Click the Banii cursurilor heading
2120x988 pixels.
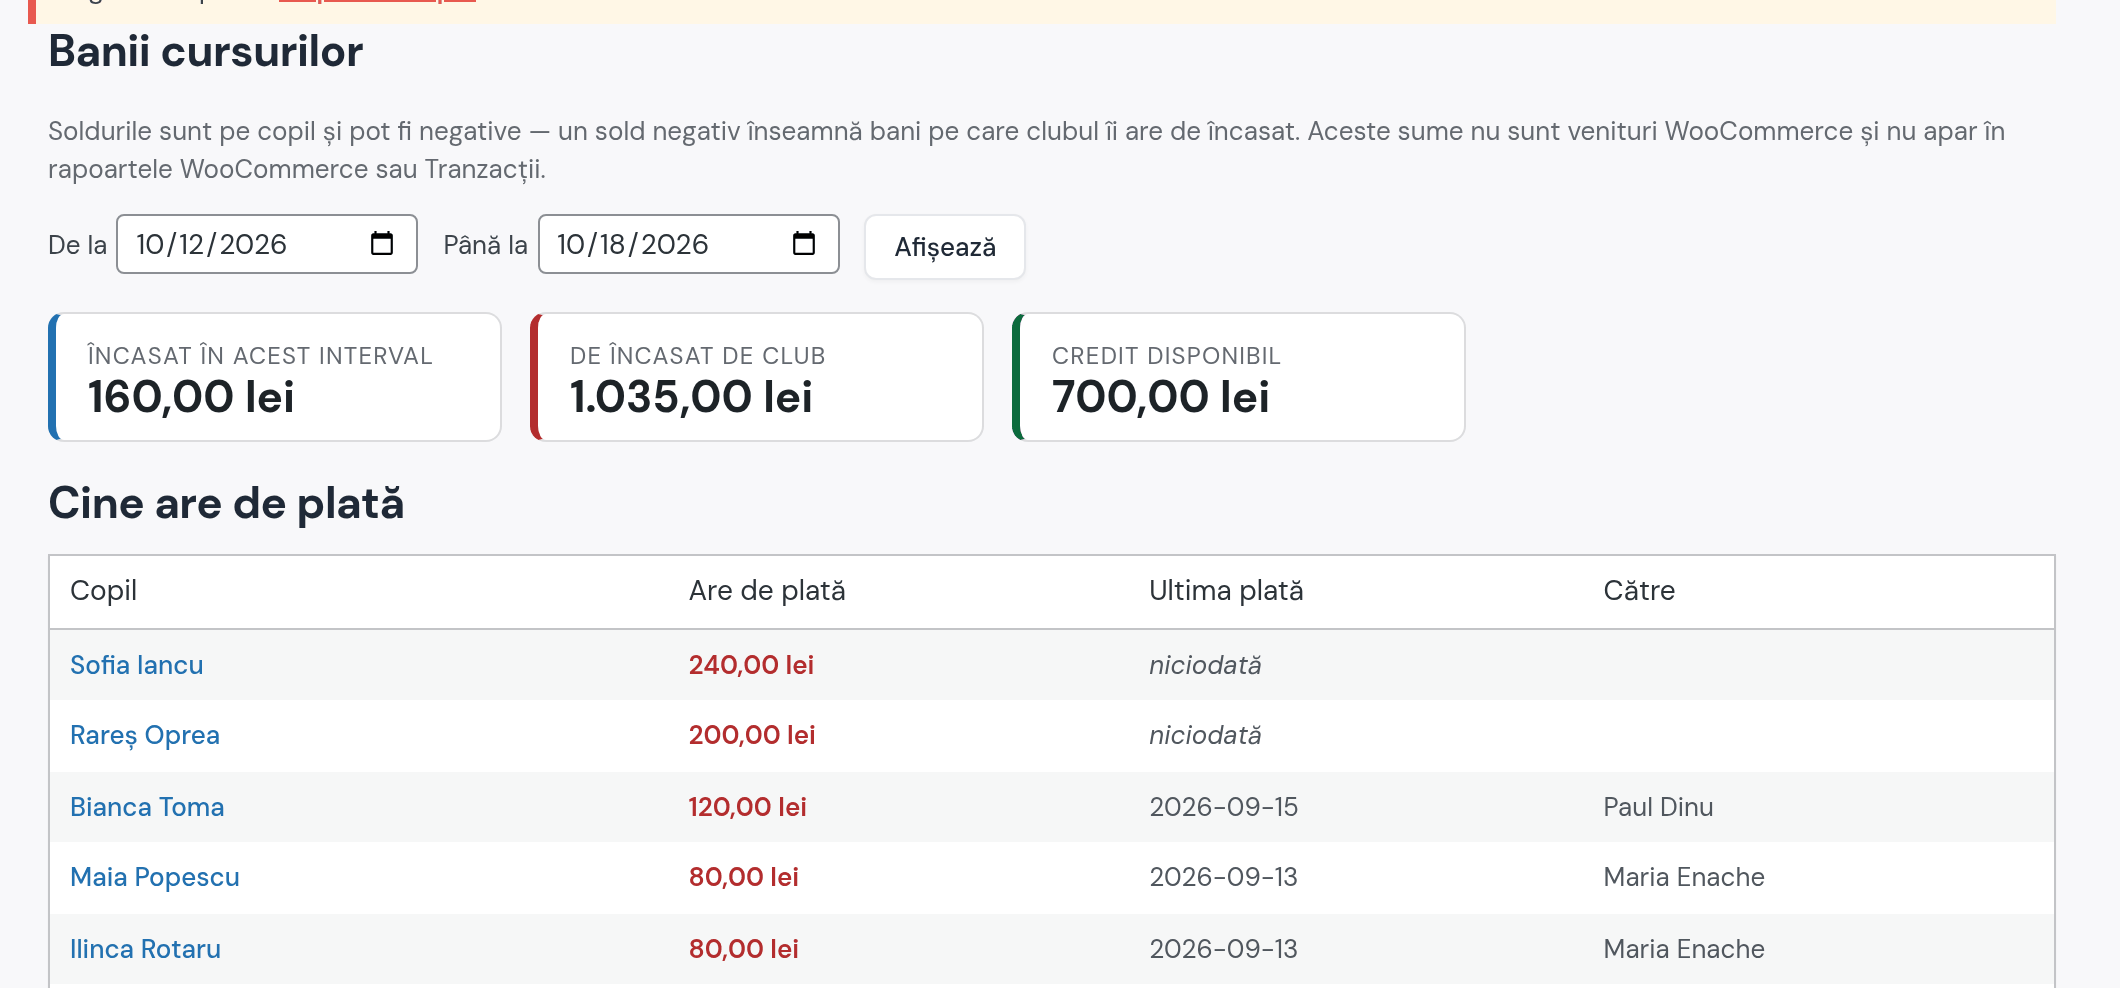tap(206, 51)
